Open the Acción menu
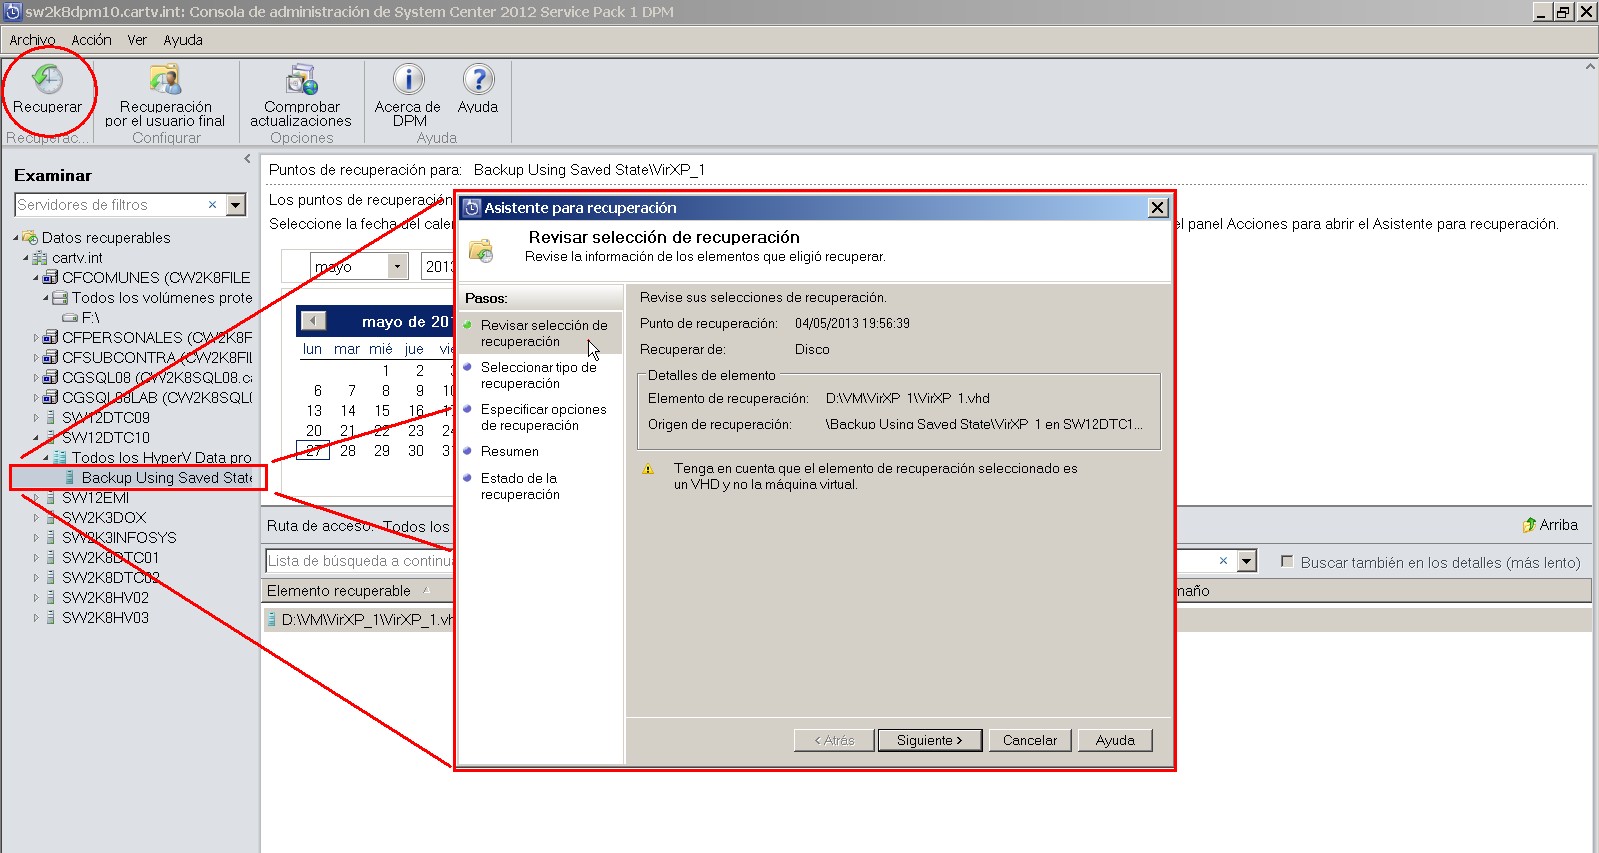The image size is (1599, 853). pos(91,40)
